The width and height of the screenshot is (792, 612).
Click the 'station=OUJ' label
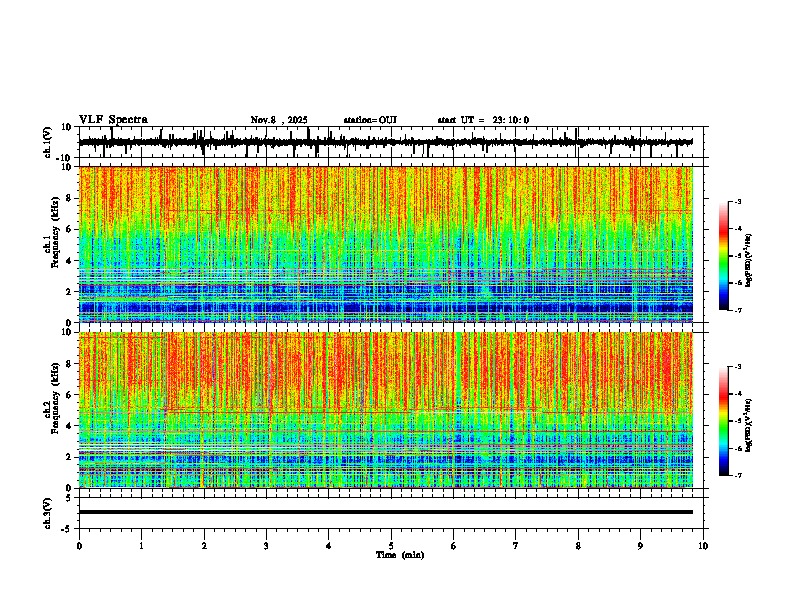tap(370, 120)
